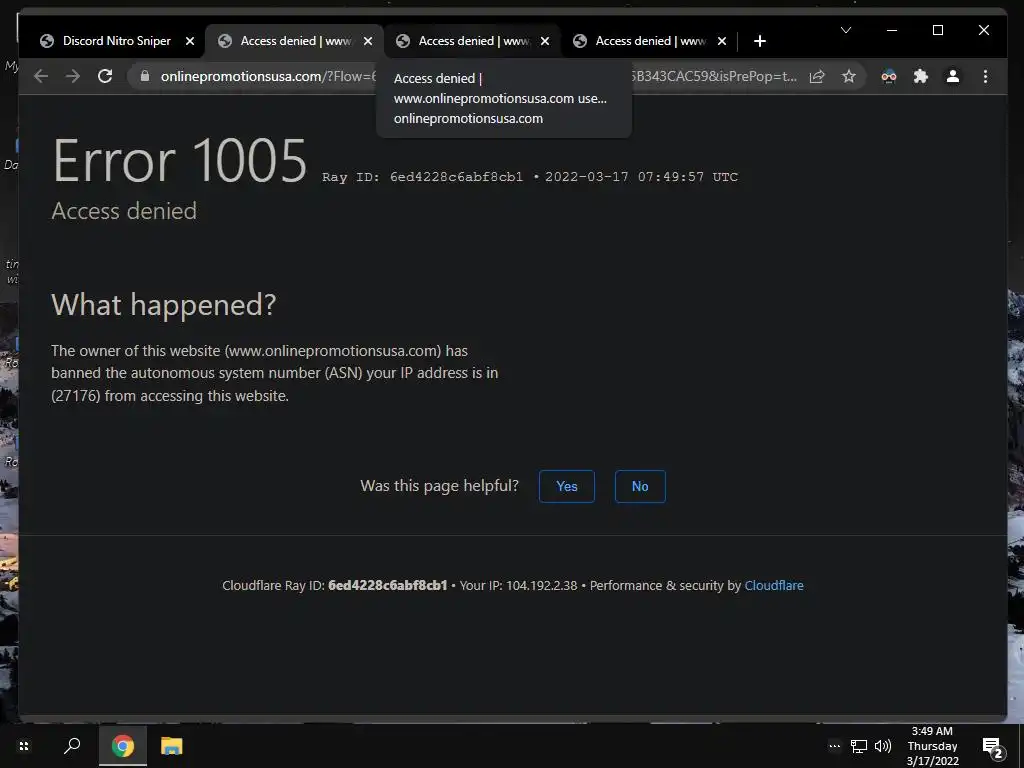This screenshot has height=768, width=1024.
Task: Answer Yes to page helpful question
Action: coord(567,487)
